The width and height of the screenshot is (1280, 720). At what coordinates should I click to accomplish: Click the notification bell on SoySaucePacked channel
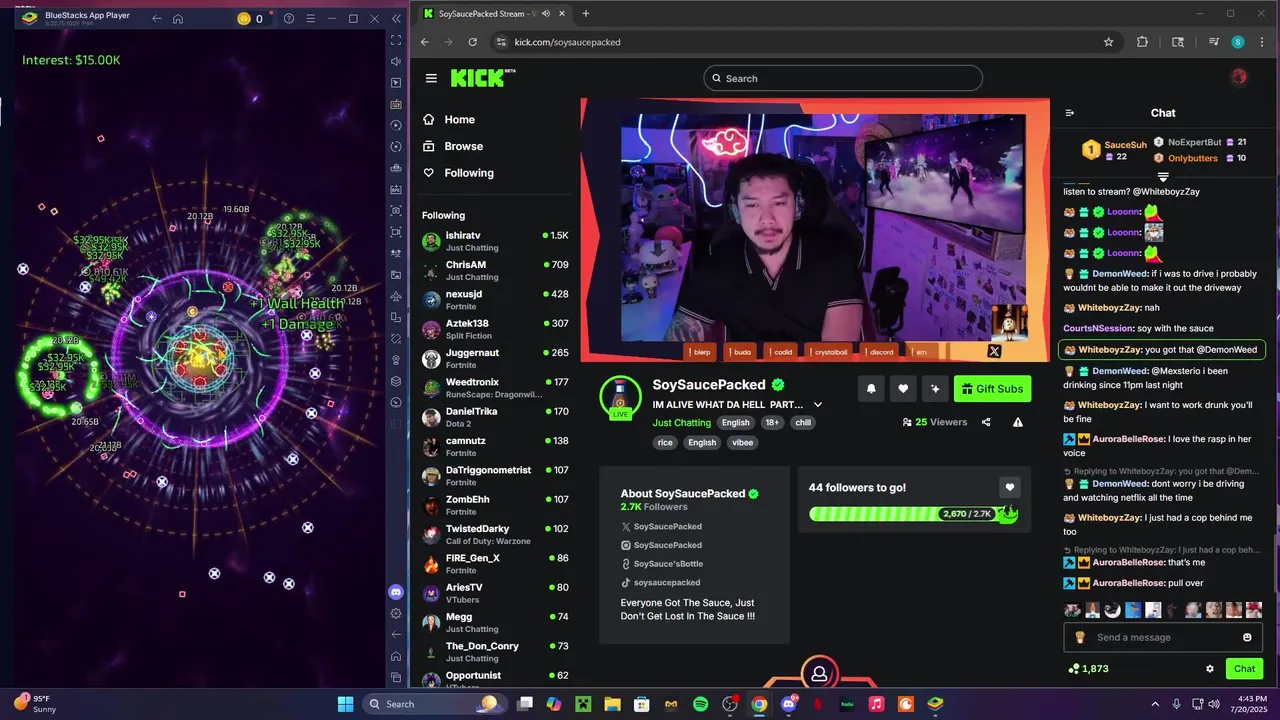(871, 389)
